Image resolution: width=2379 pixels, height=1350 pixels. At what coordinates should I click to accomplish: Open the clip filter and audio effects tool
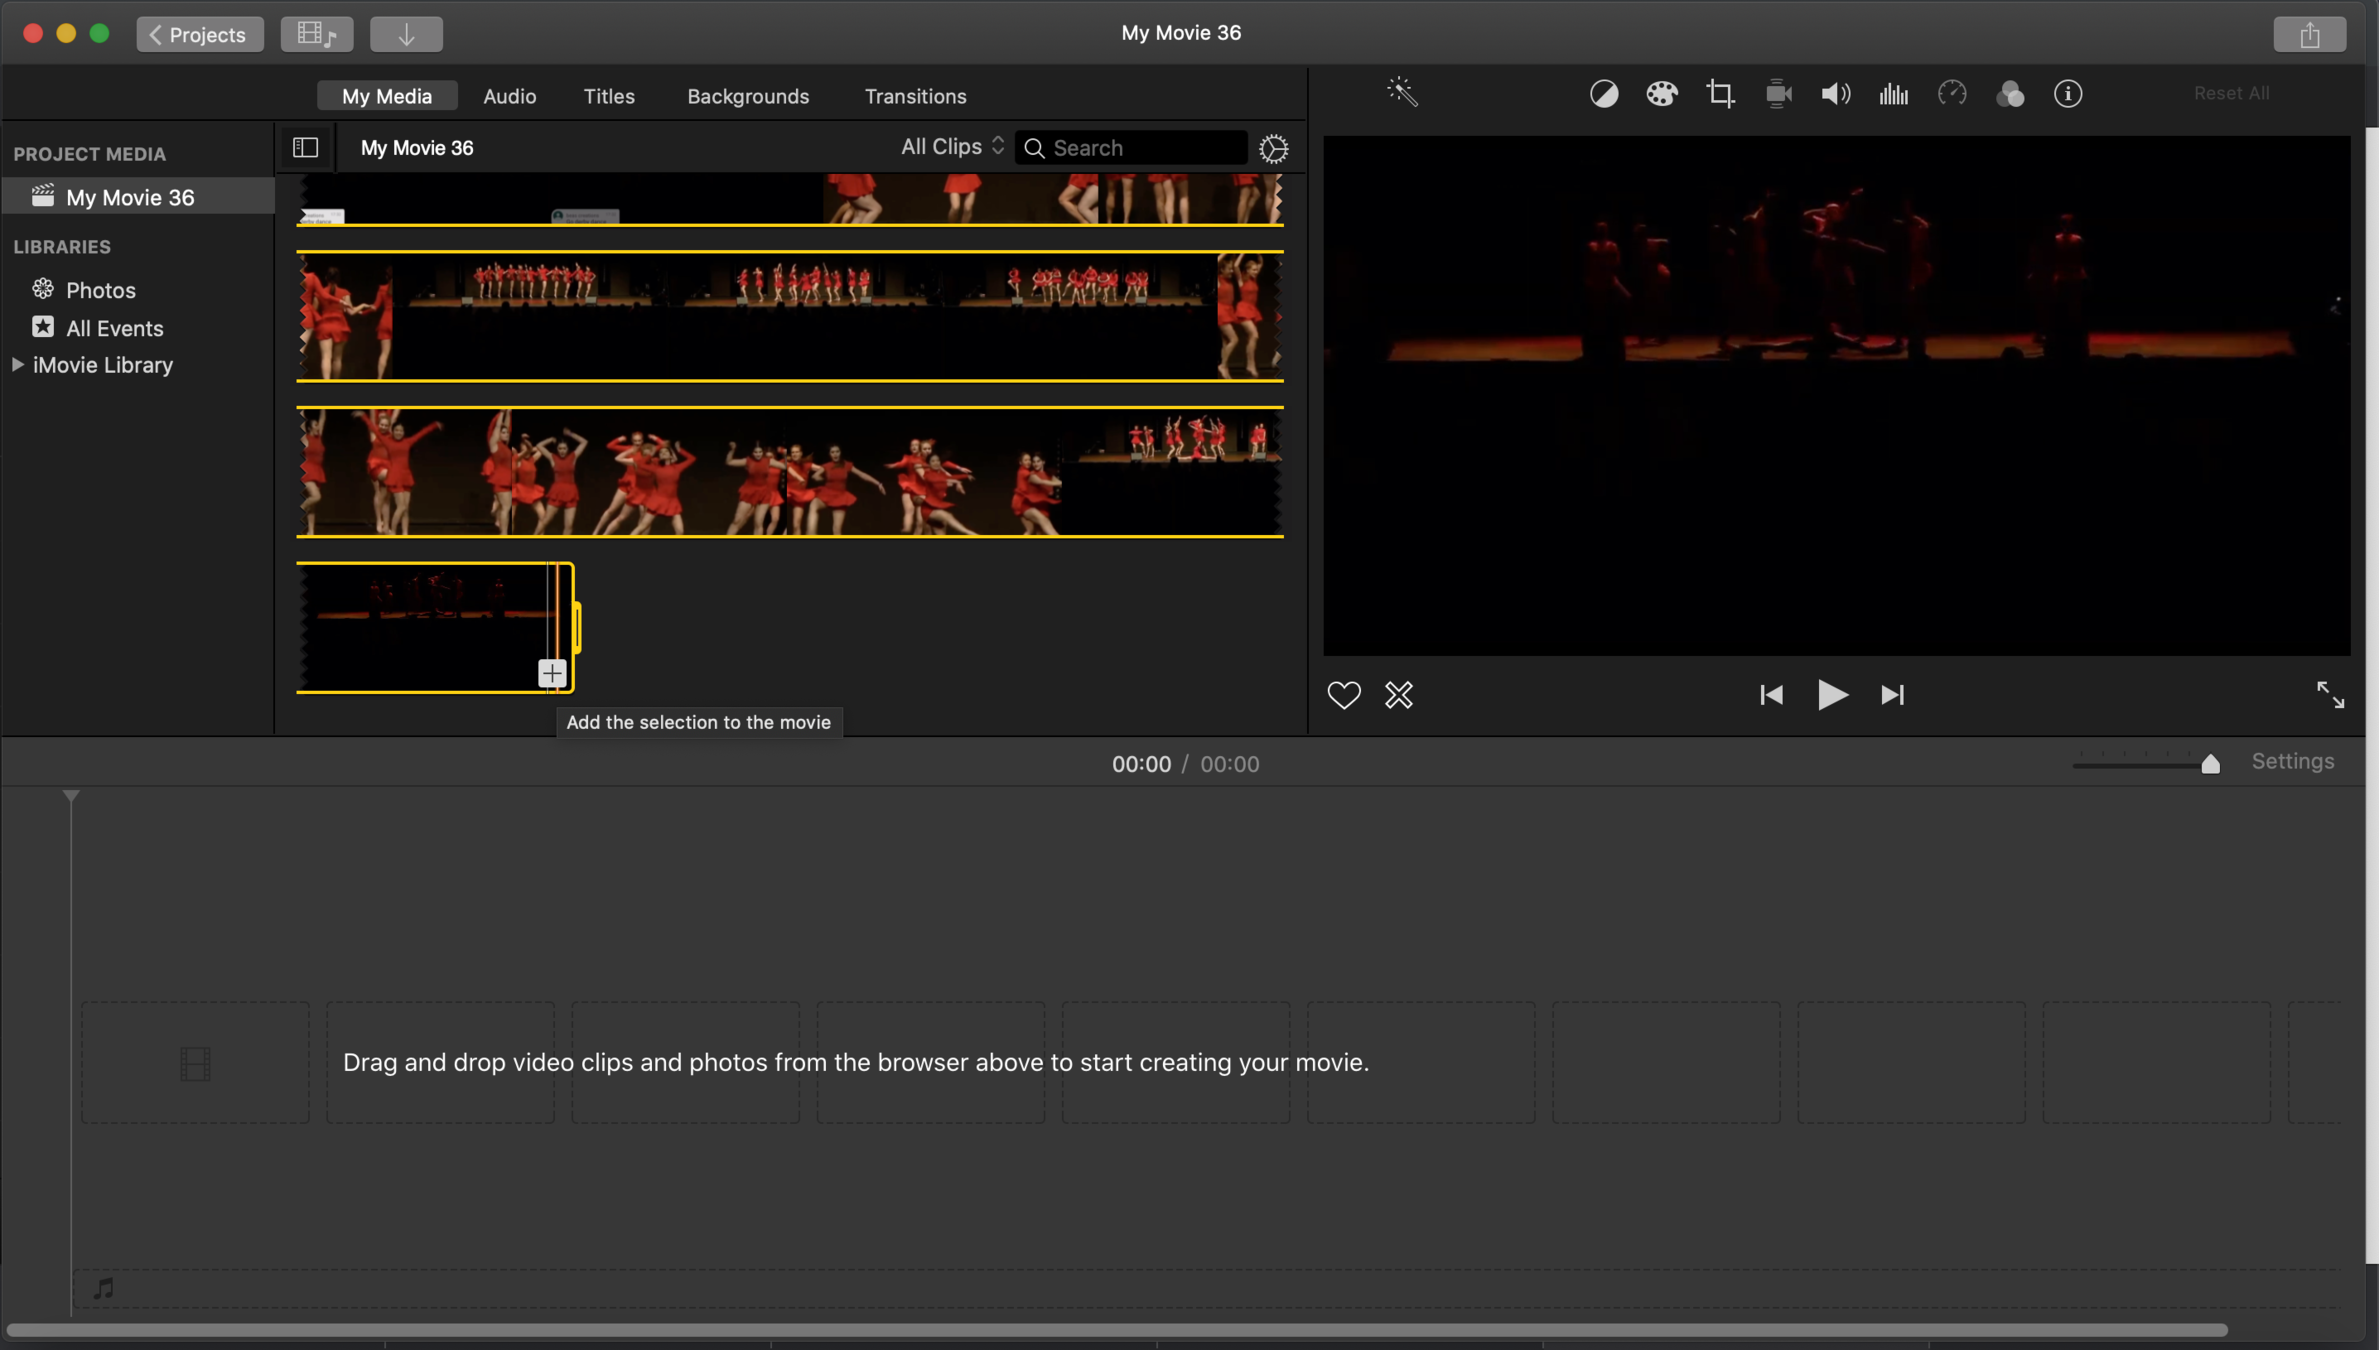coord(2010,94)
